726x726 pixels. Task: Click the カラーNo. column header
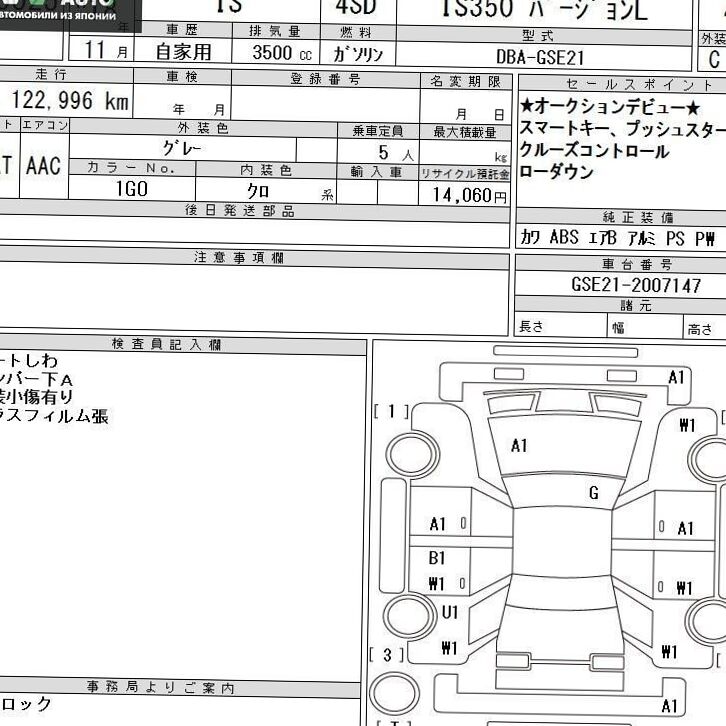131,168
